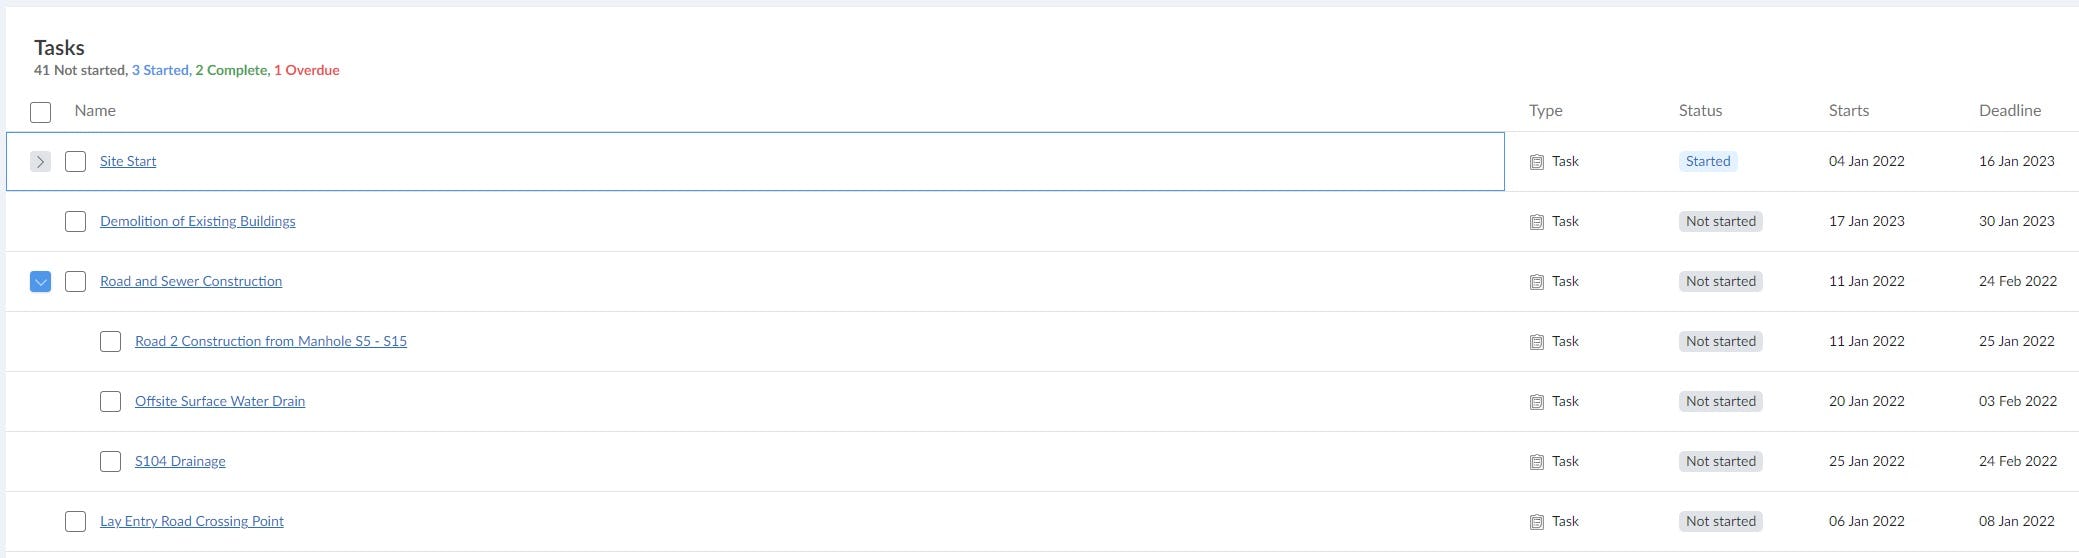The image size is (2079, 558).
Task: Click task type icon for Road and Sewer Construction
Action: 1537,282
